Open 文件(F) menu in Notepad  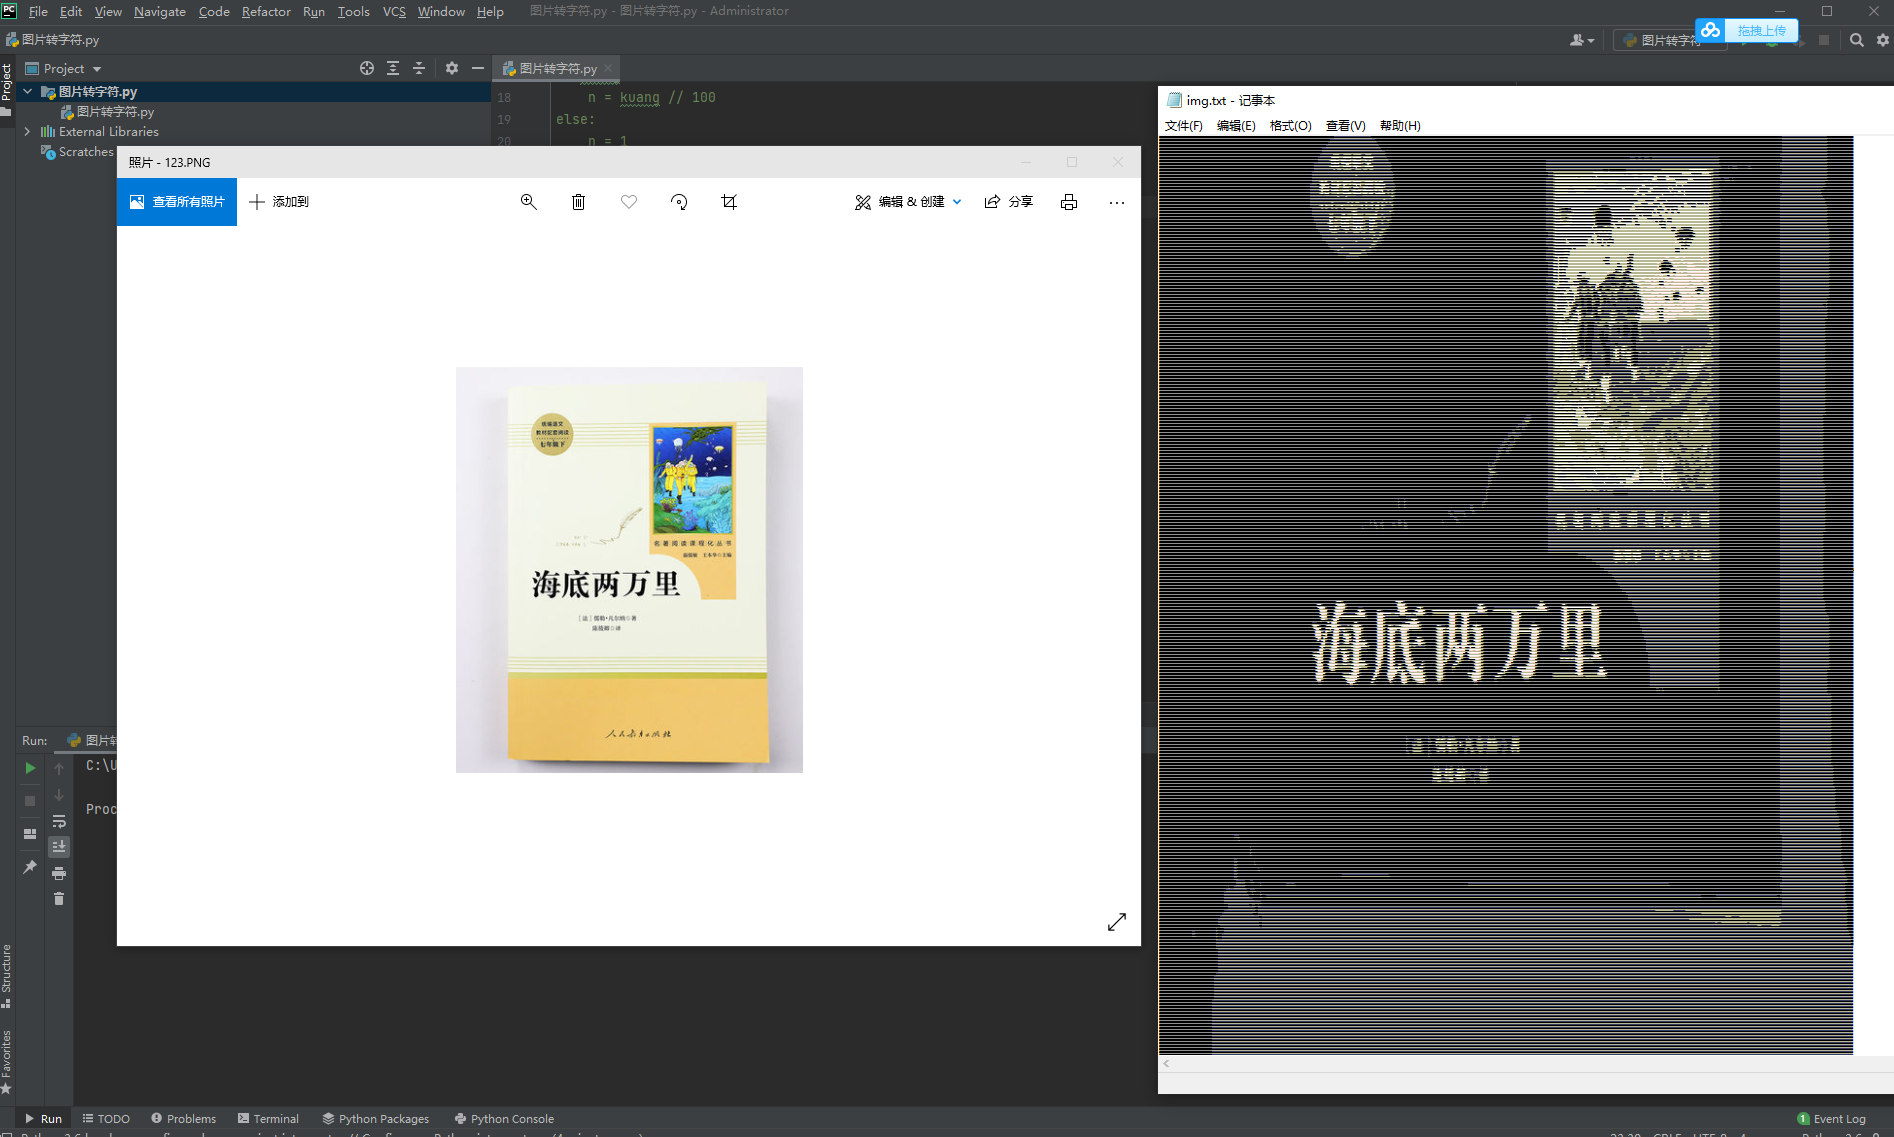click(1184, 125)
